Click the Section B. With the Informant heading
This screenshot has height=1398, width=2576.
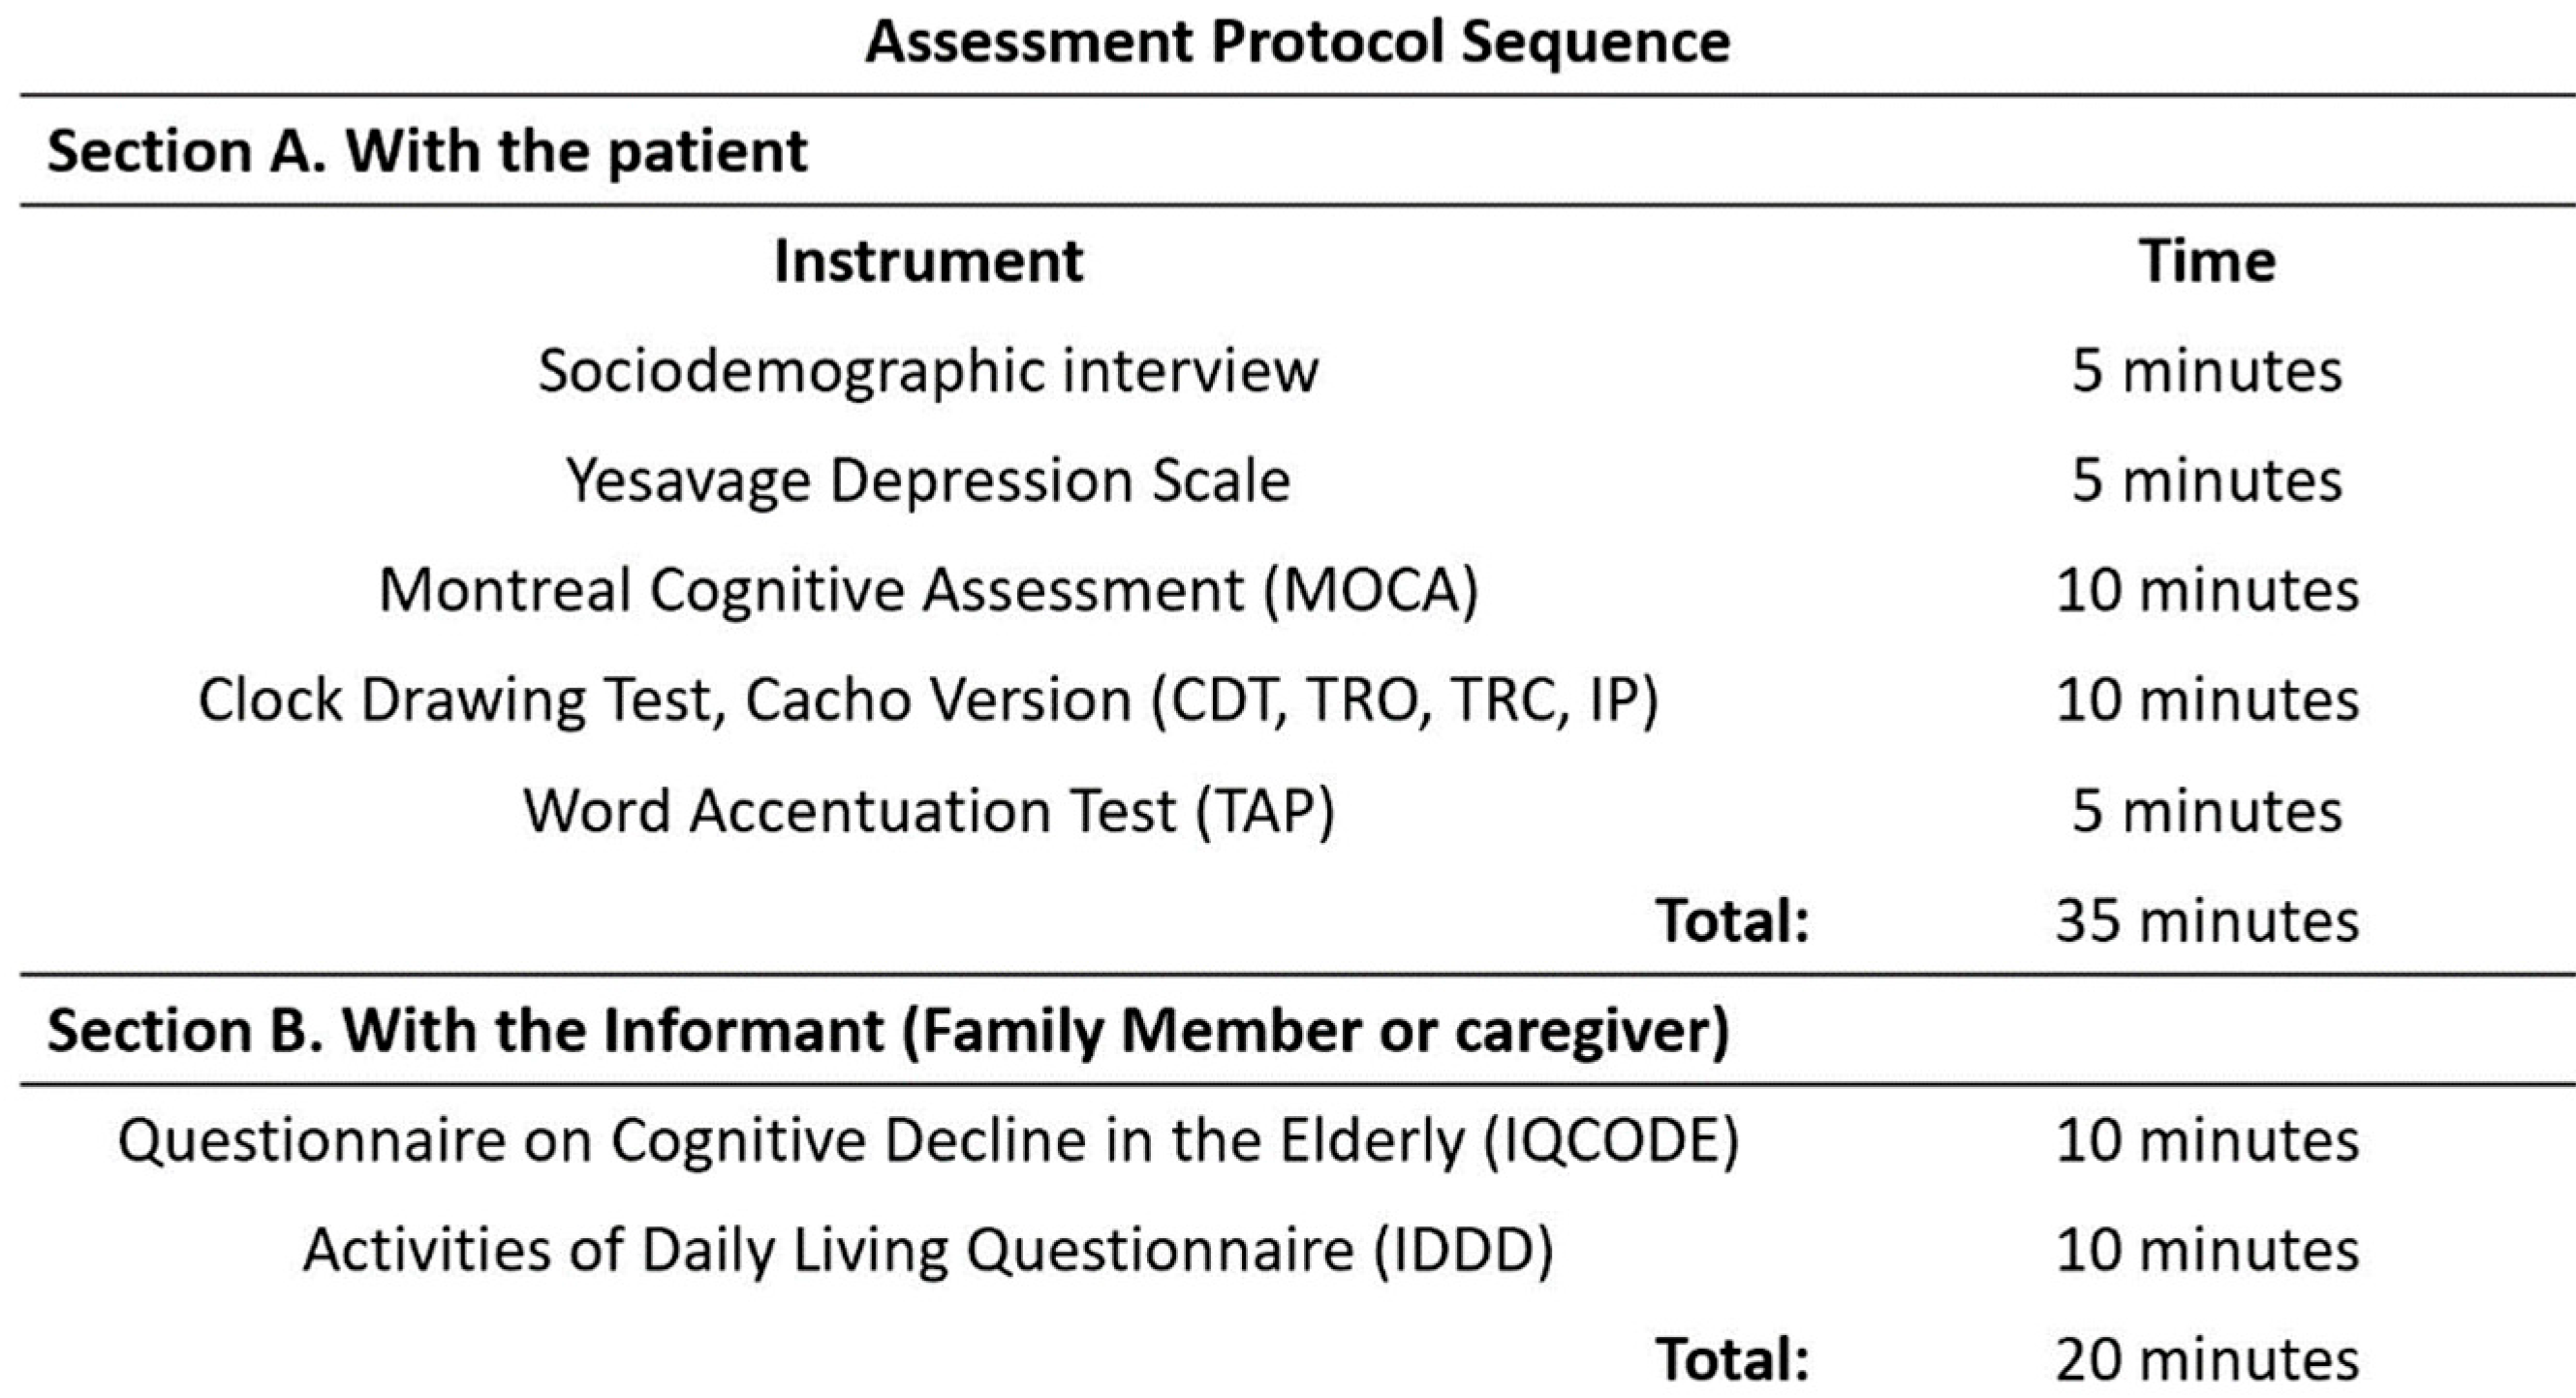click(888, 1031)
